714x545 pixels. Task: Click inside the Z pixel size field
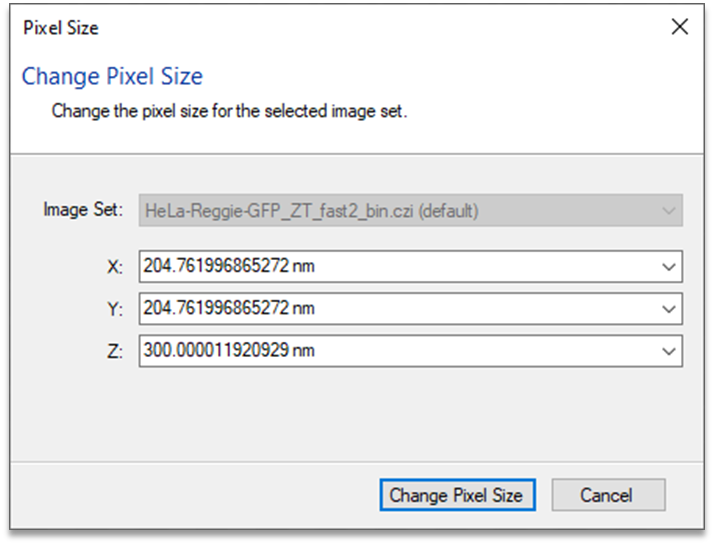(410, 351)
